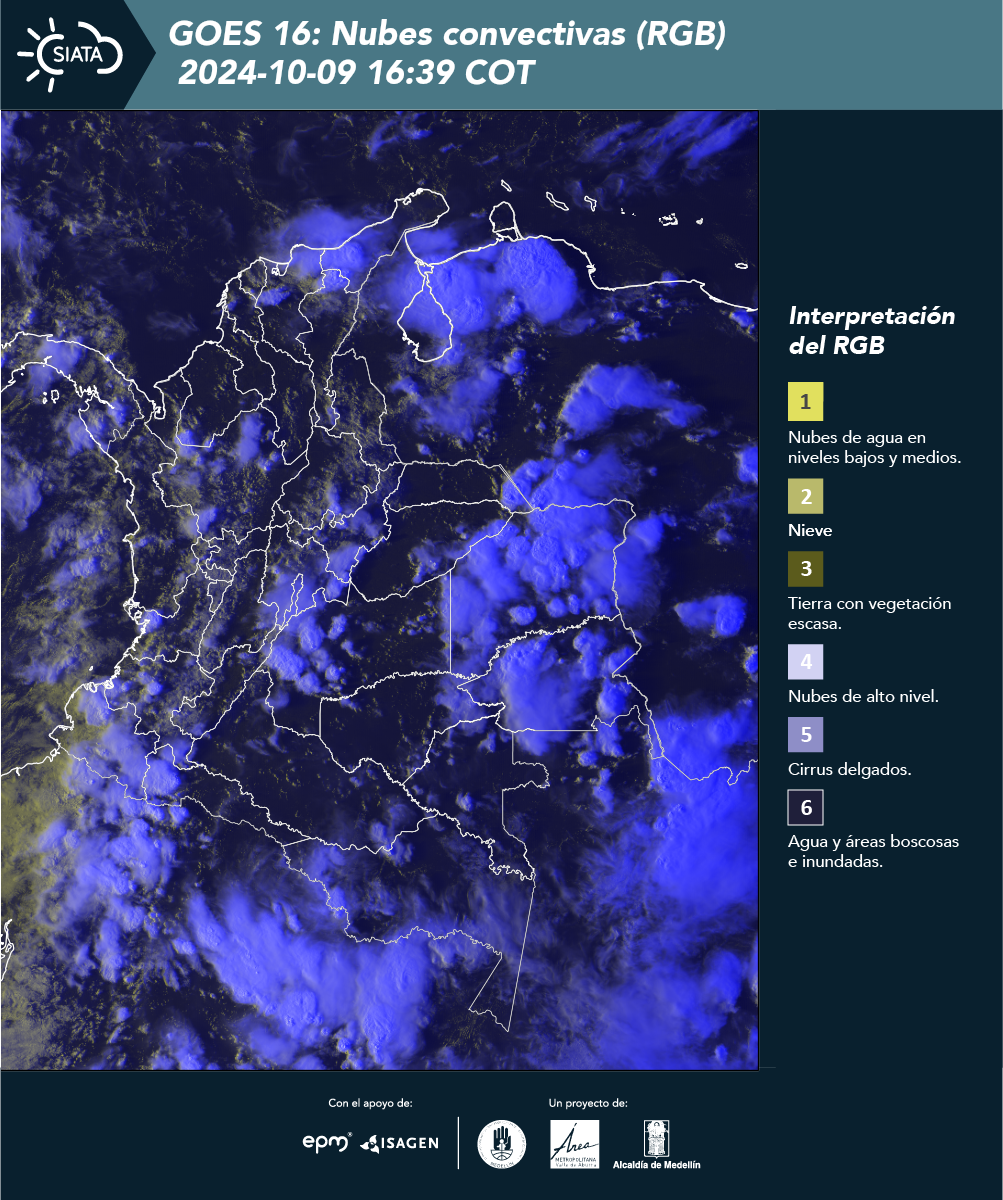Click the "Interpretación del RGB" legend heading

click(x=872, y=330)
